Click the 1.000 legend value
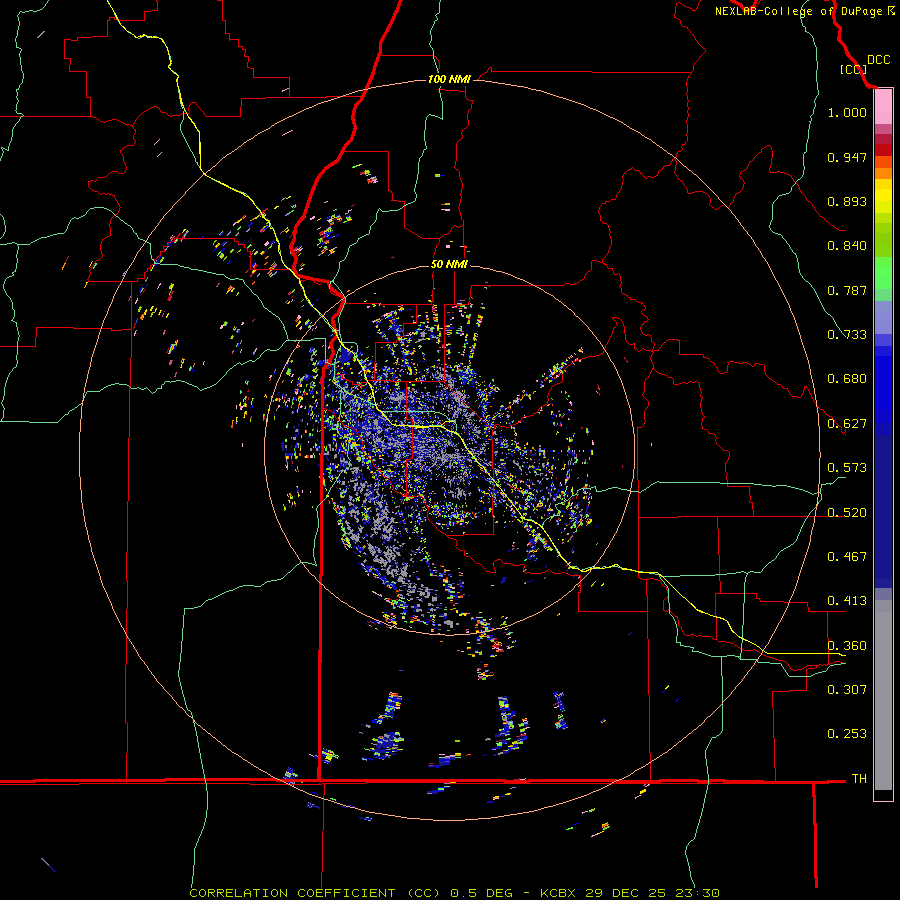 (847, 112)
